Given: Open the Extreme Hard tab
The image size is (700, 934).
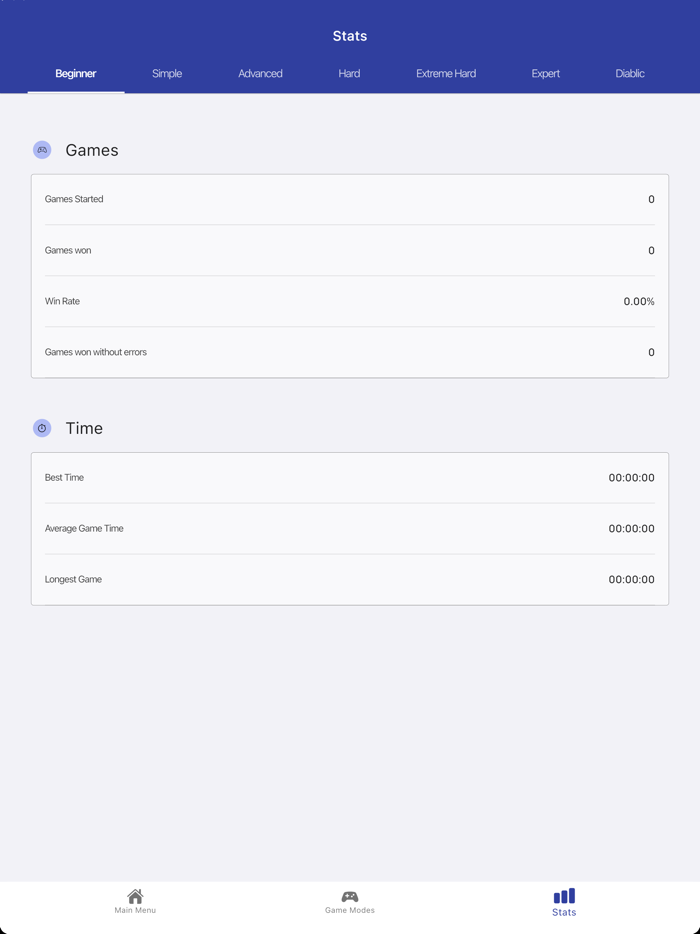Looking at the screenshot, I should (445, 73).
